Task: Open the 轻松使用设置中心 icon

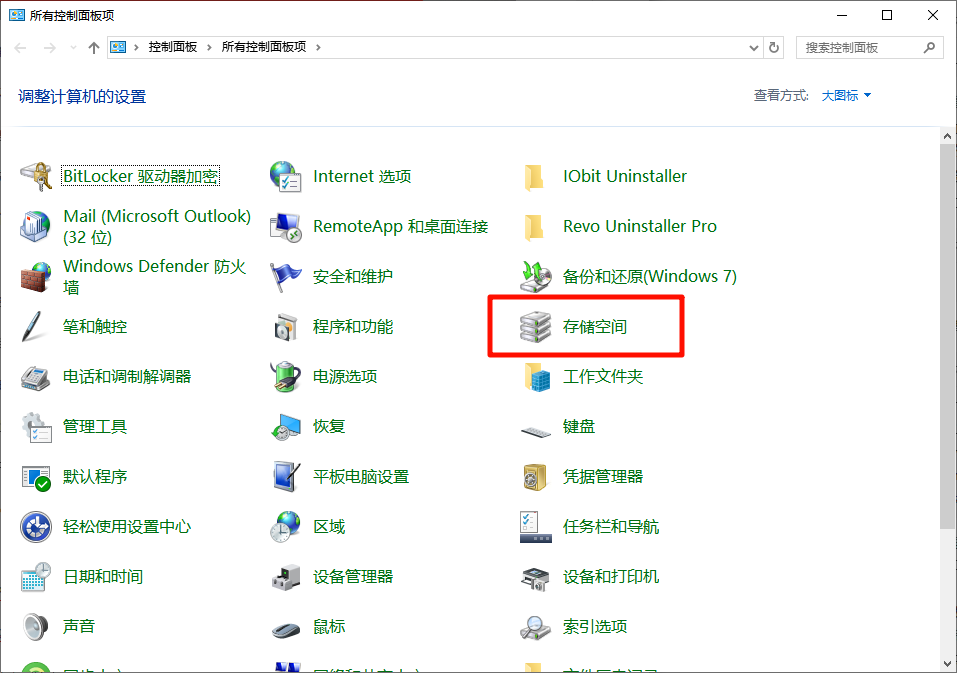Action: tap(36, 527)
